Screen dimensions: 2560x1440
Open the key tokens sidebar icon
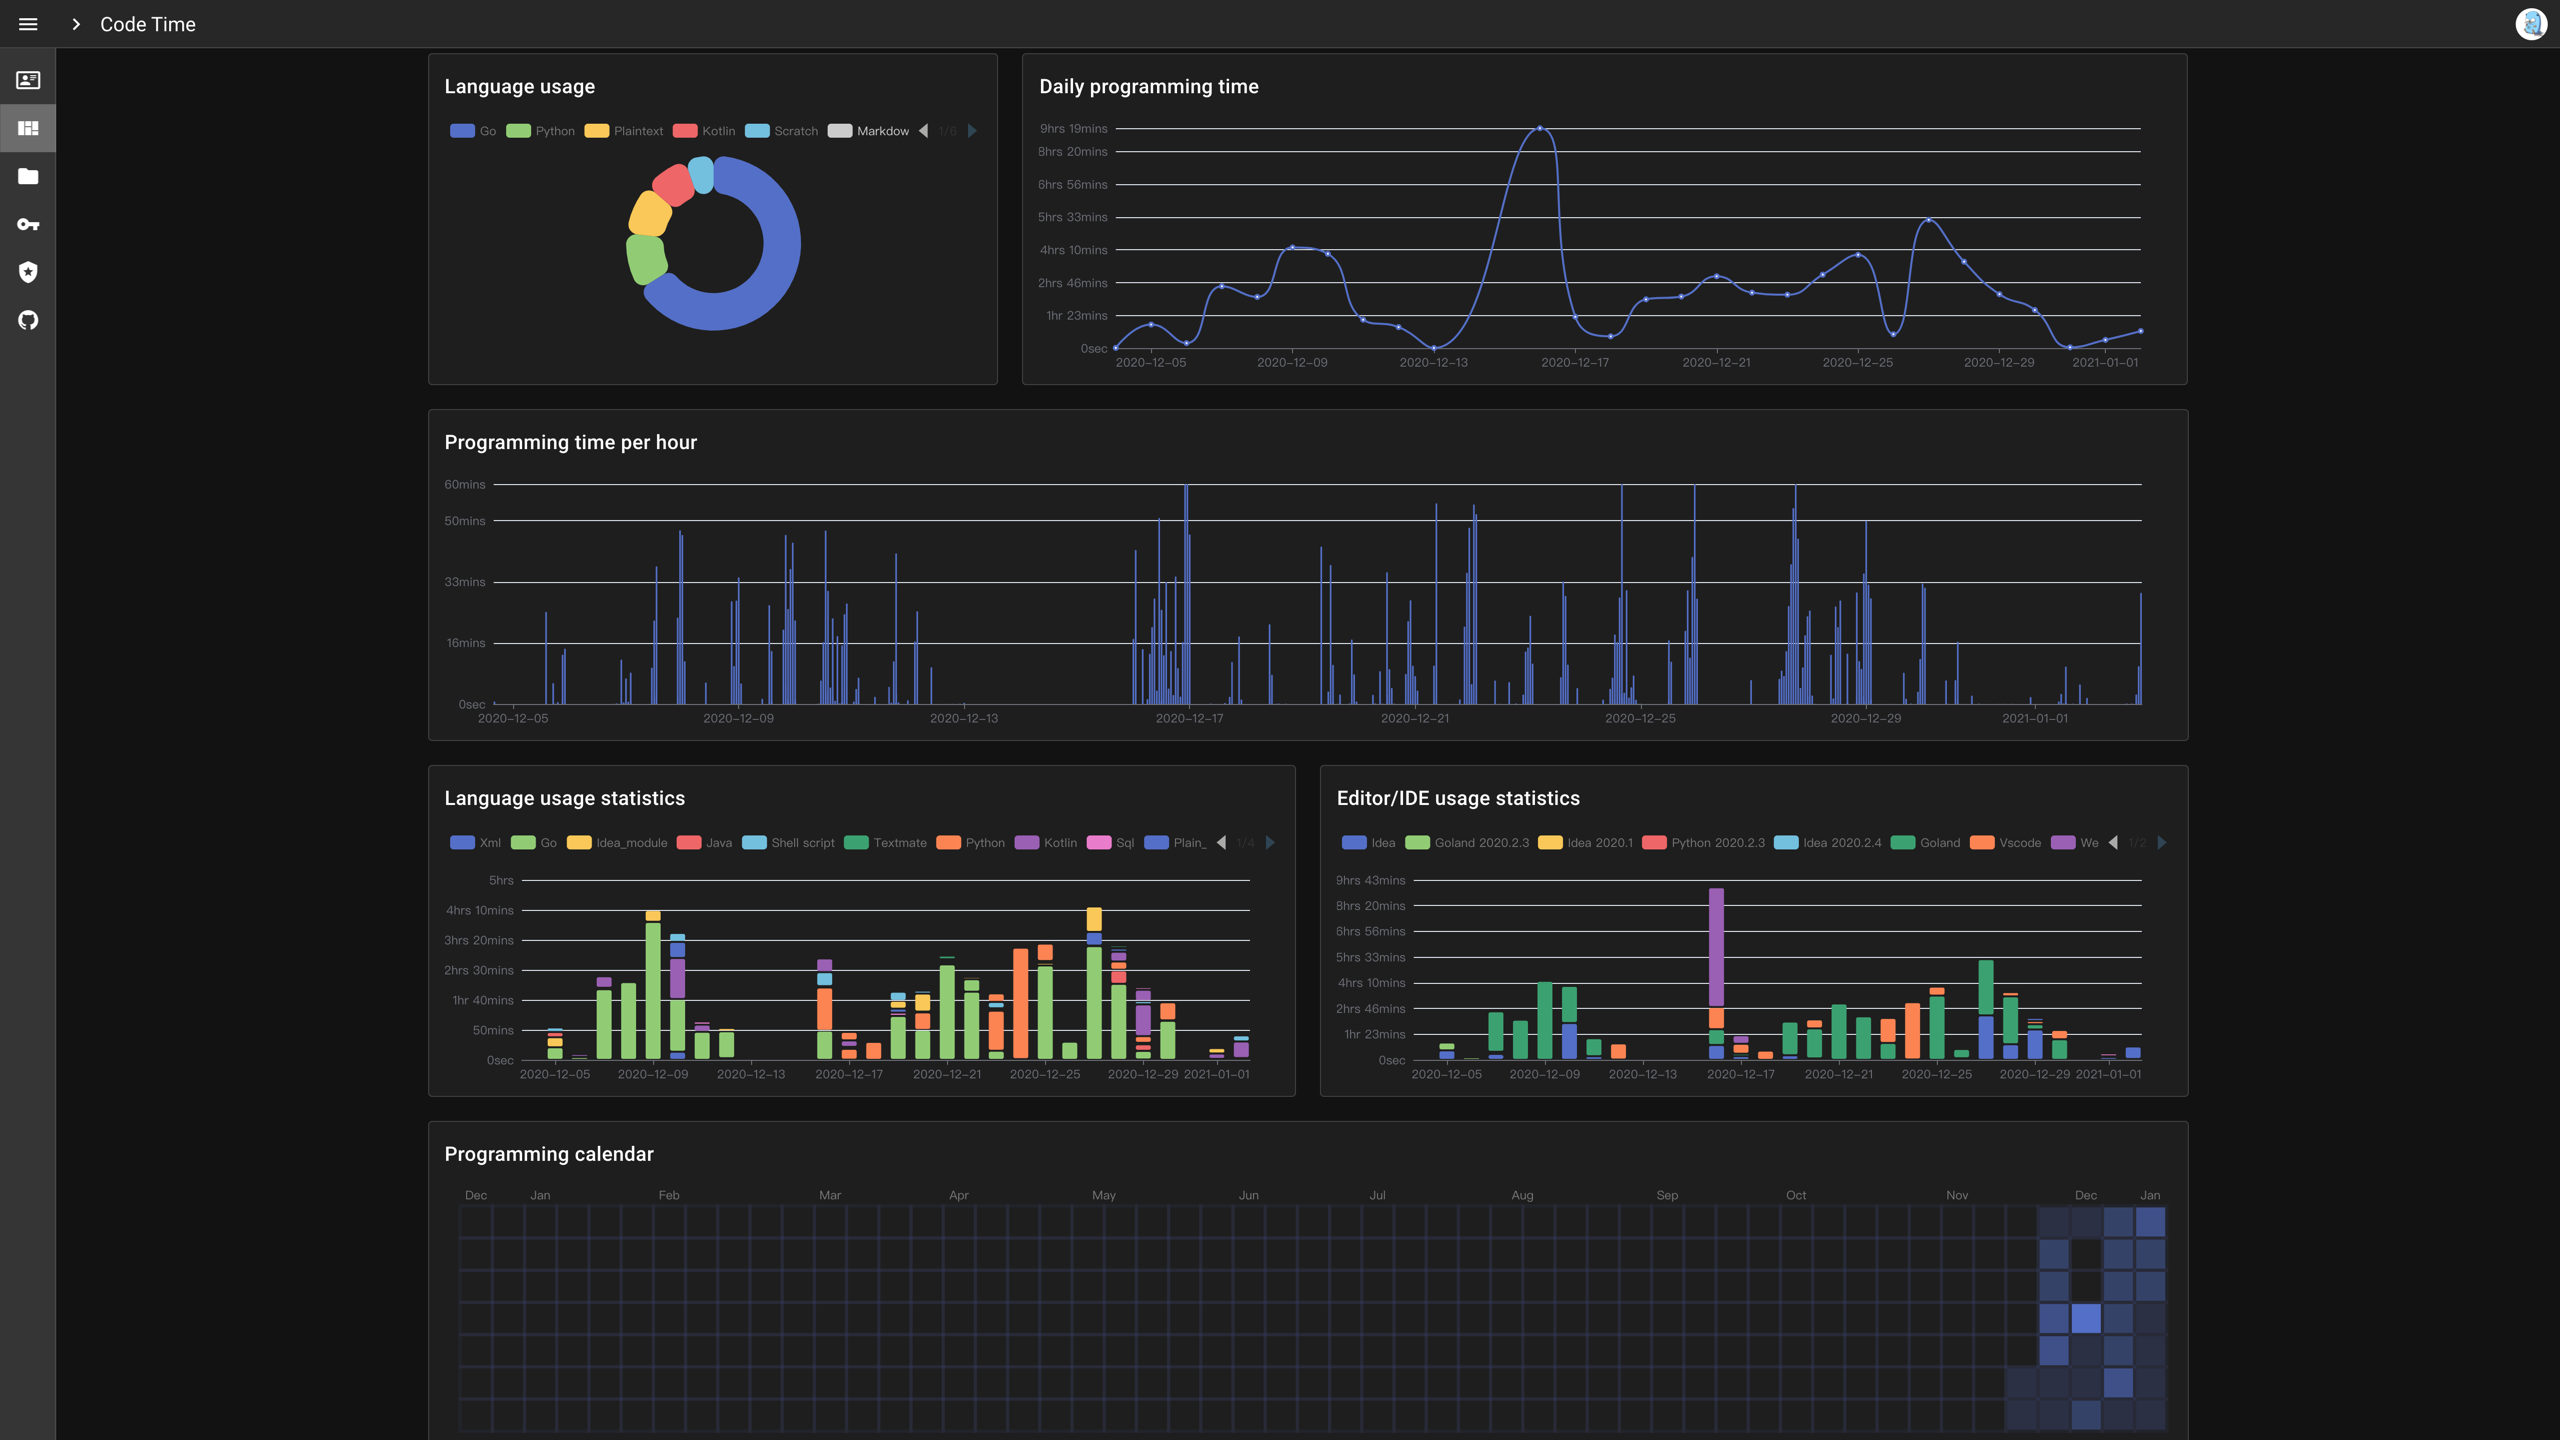[28, 224]
